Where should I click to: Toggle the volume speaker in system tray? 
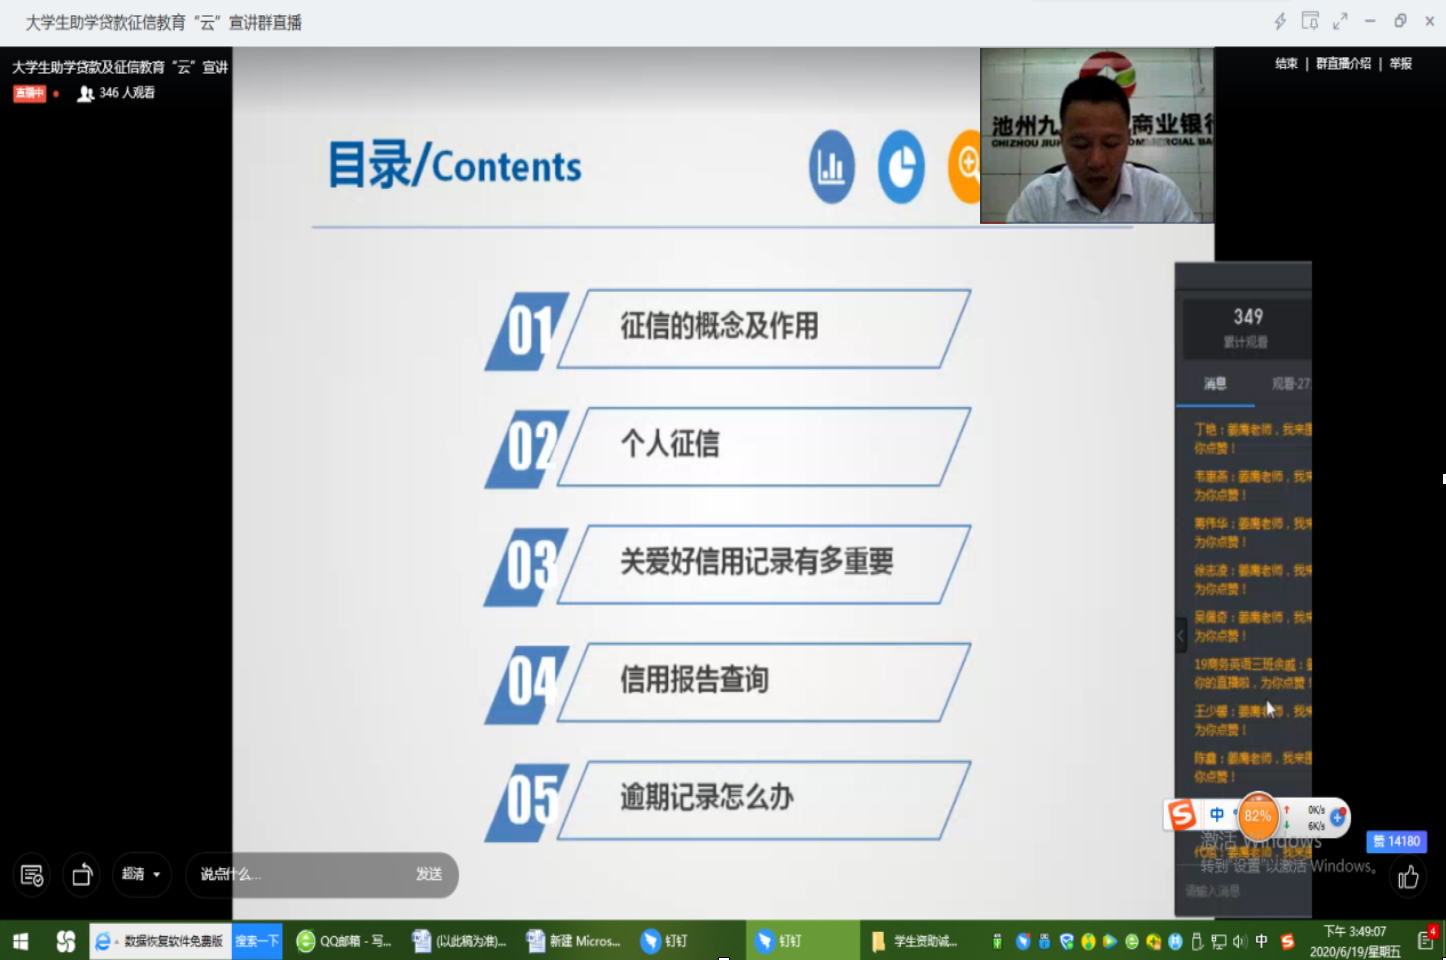(x=1240, y=941)
